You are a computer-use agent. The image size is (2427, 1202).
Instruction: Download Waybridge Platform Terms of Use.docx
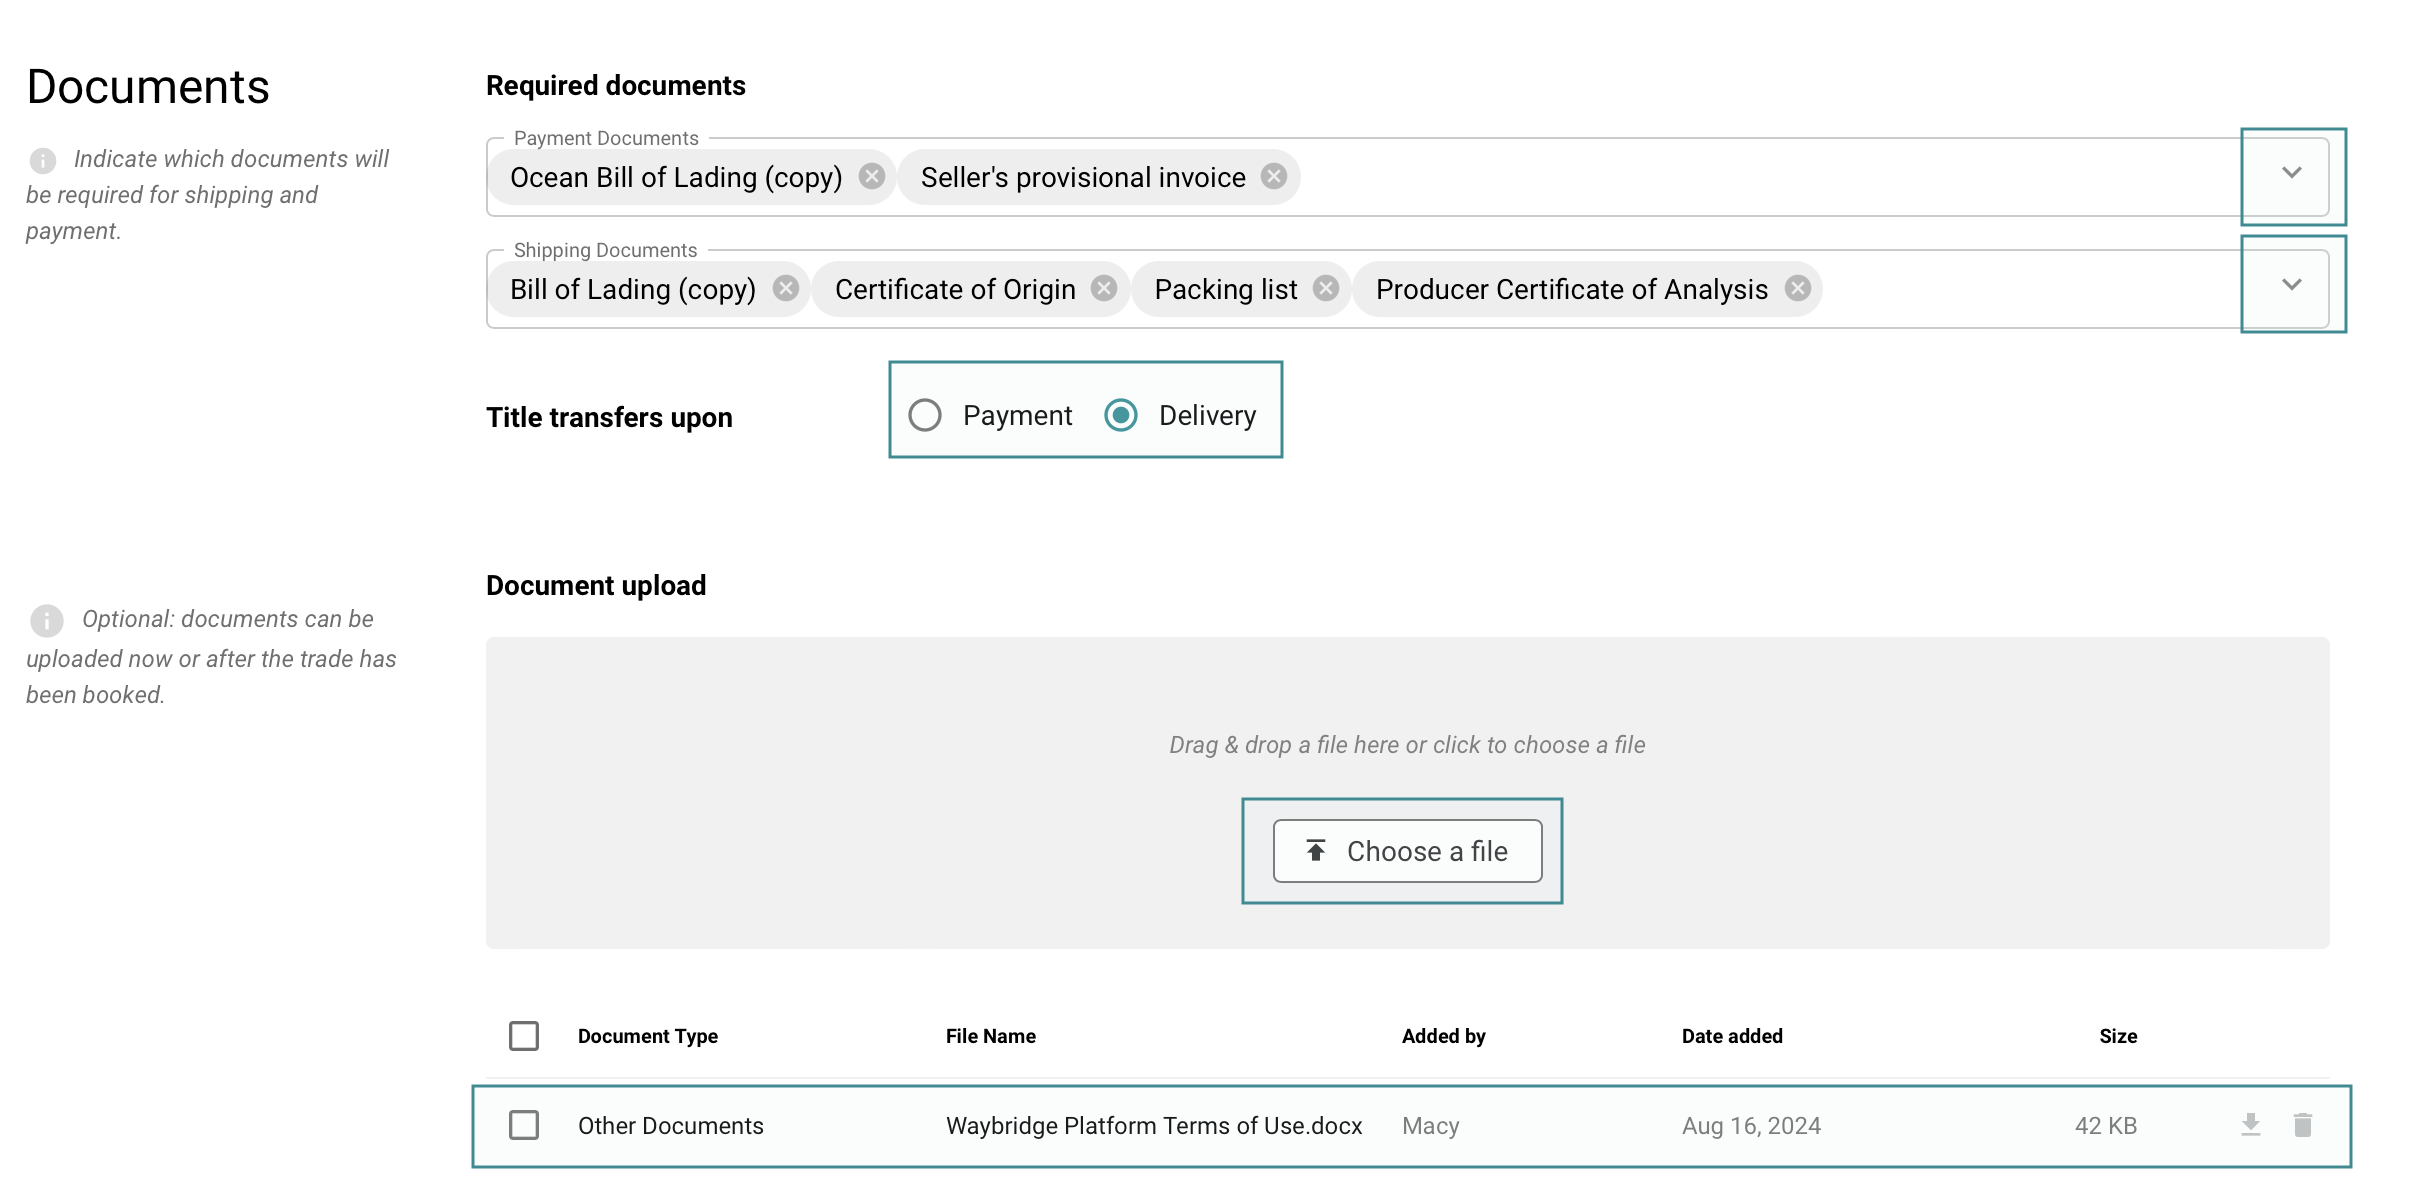(x=2250, y=1125)
